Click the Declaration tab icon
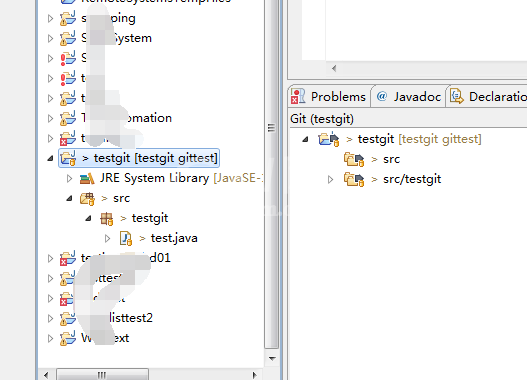527x380 pixels. tap(457, 96)
